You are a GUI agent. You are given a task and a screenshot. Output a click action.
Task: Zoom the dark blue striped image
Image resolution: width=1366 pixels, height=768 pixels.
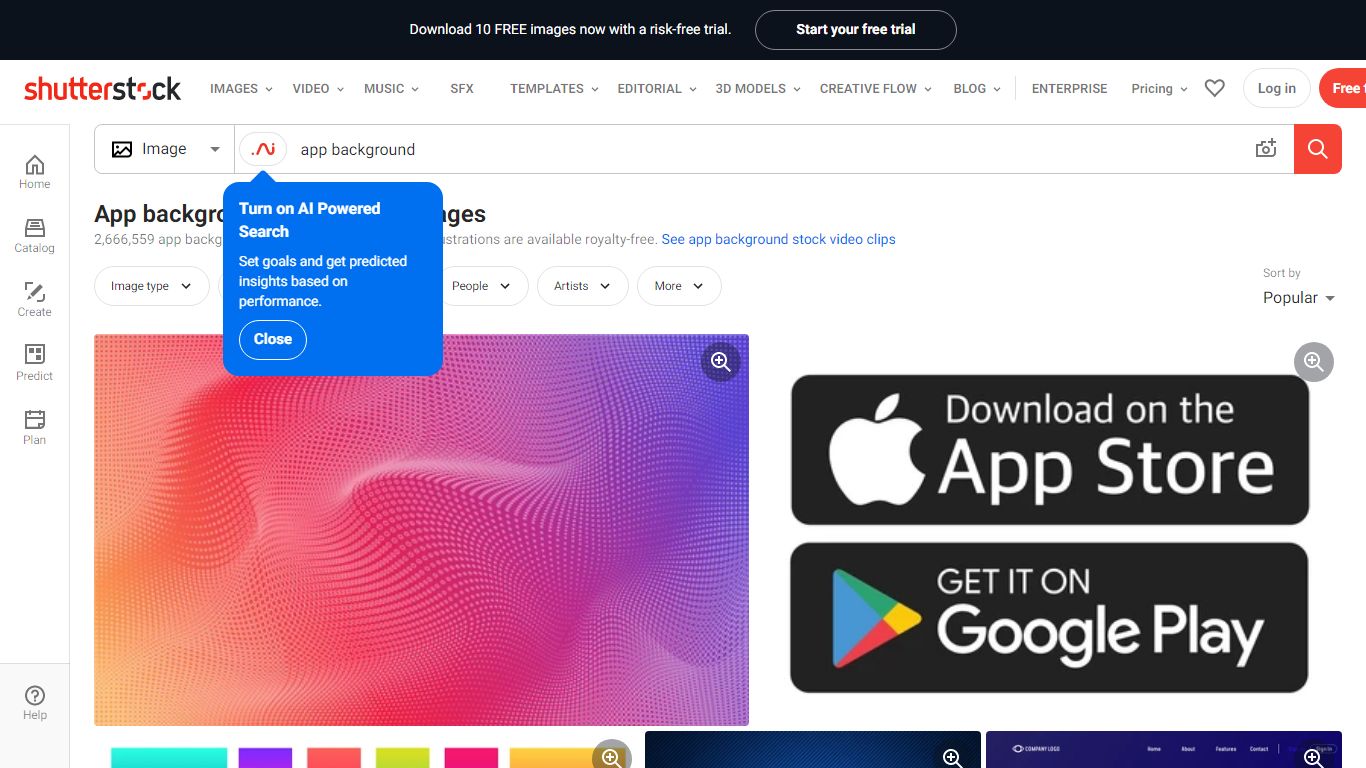point(952,757)
